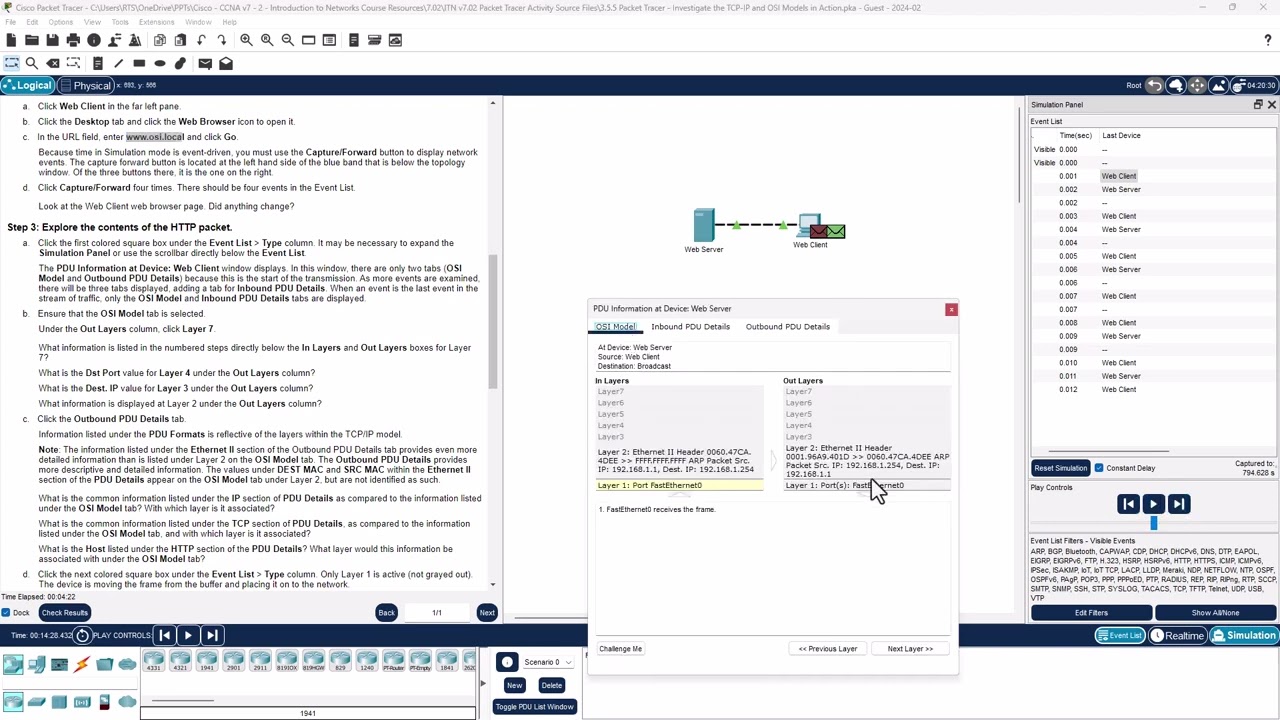The width and height of the screenshot is (1280, 720).
Task: Click the Check Results button
Action: pyautogui.click(x=64, y=613)
